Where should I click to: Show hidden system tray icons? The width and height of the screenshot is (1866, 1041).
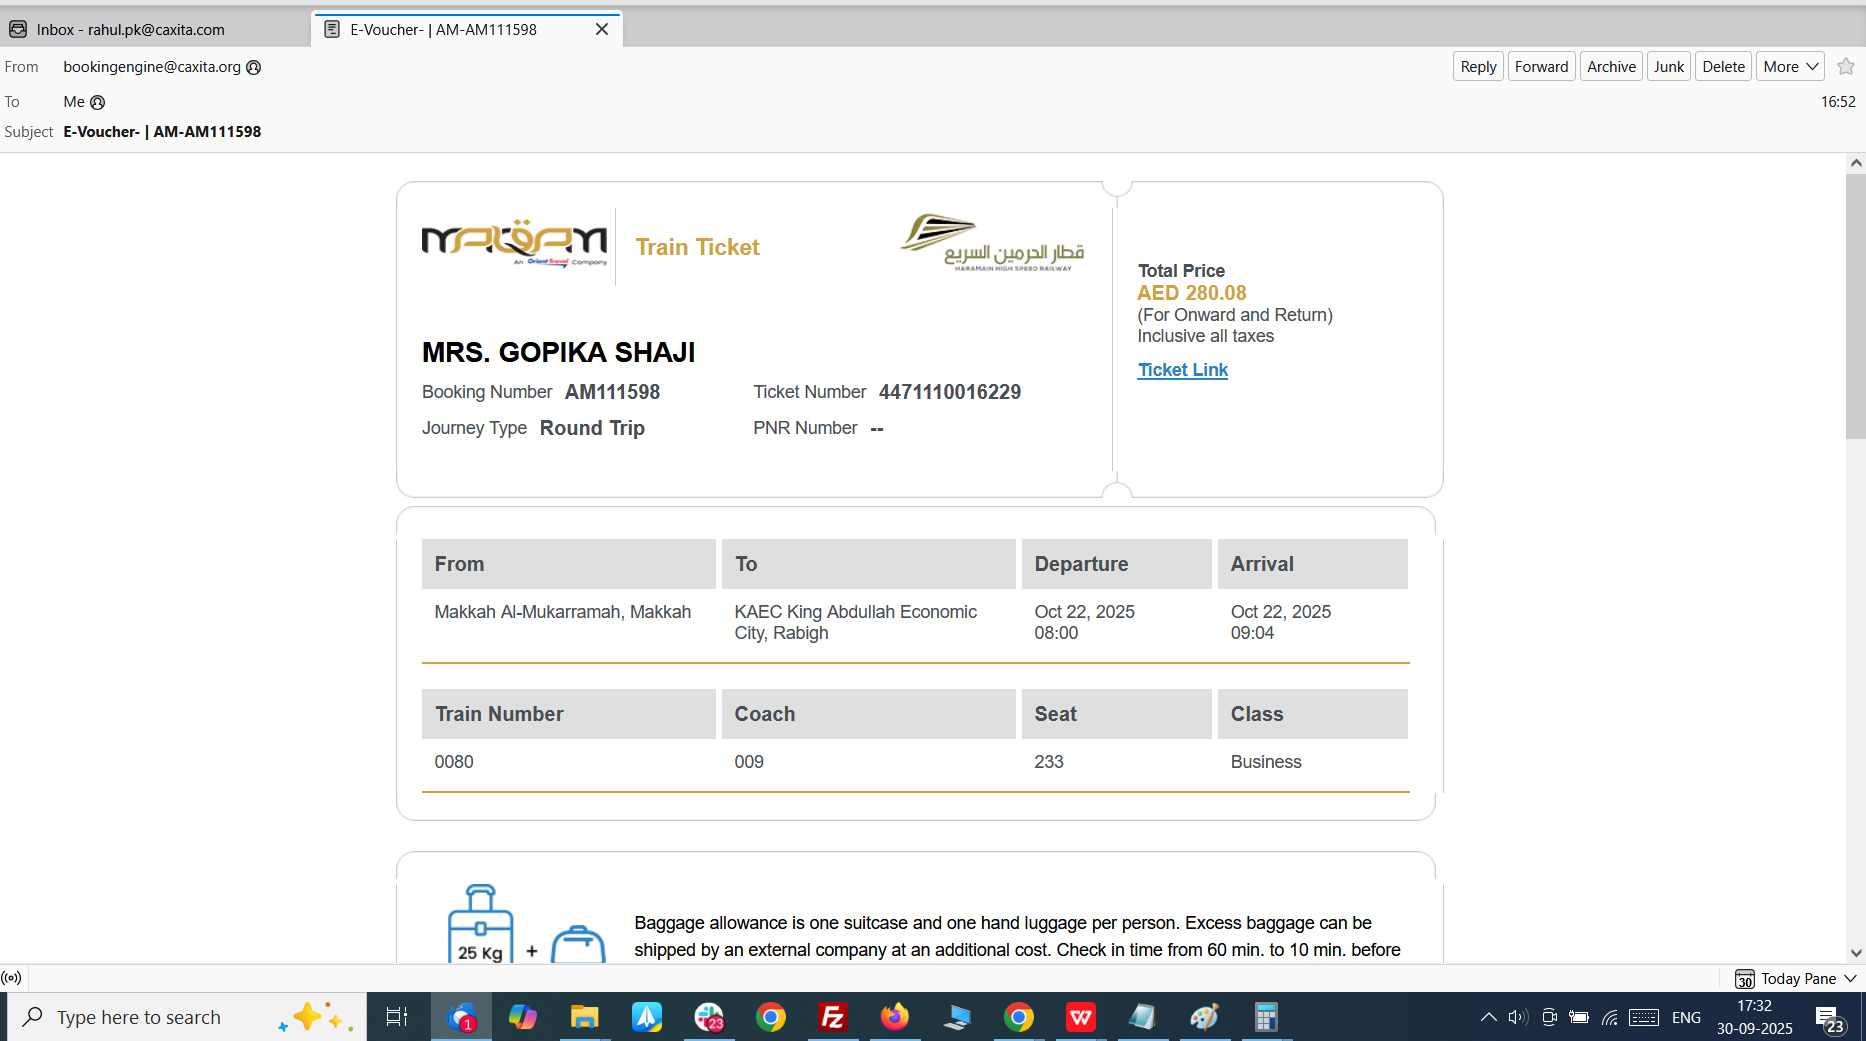[1488, 1017]
